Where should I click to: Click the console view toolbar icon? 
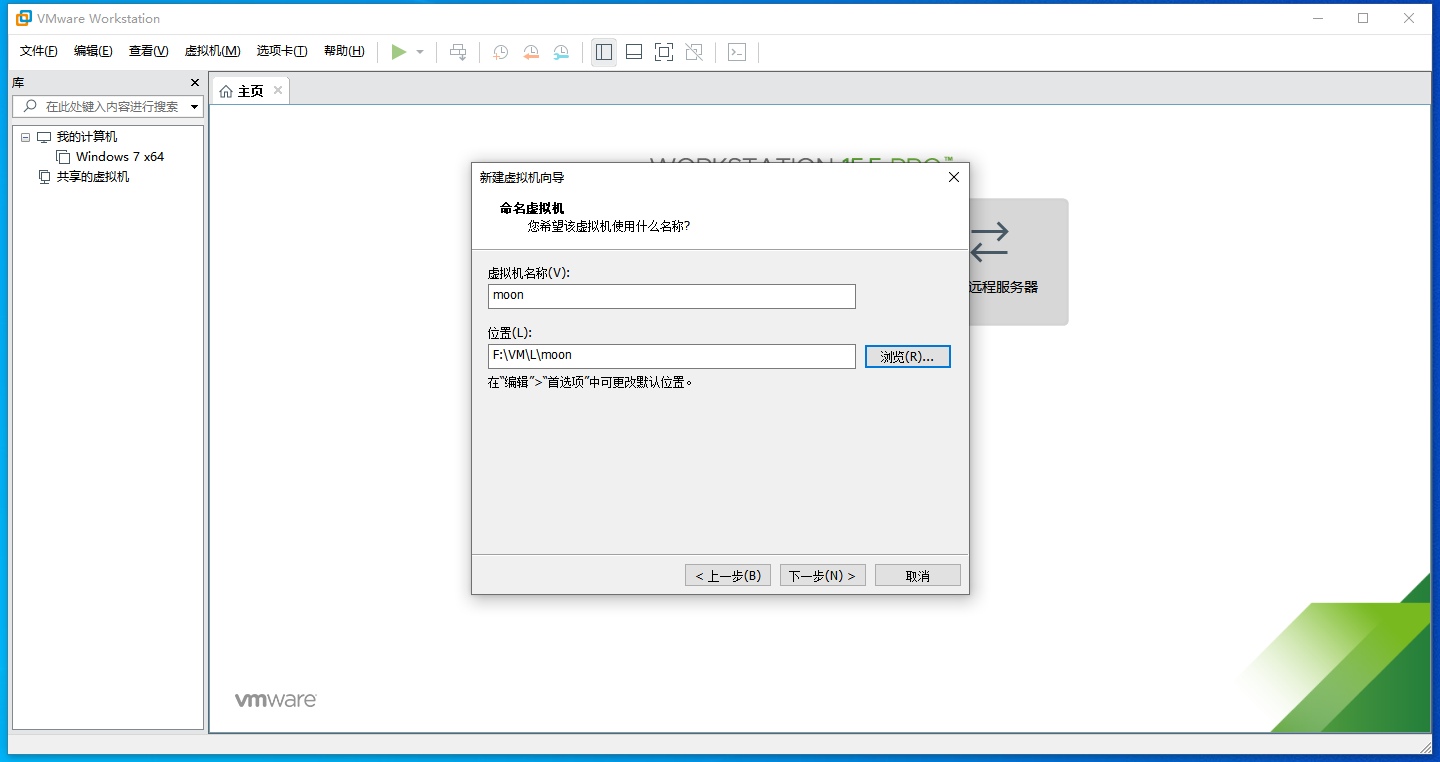click(737, 52)
